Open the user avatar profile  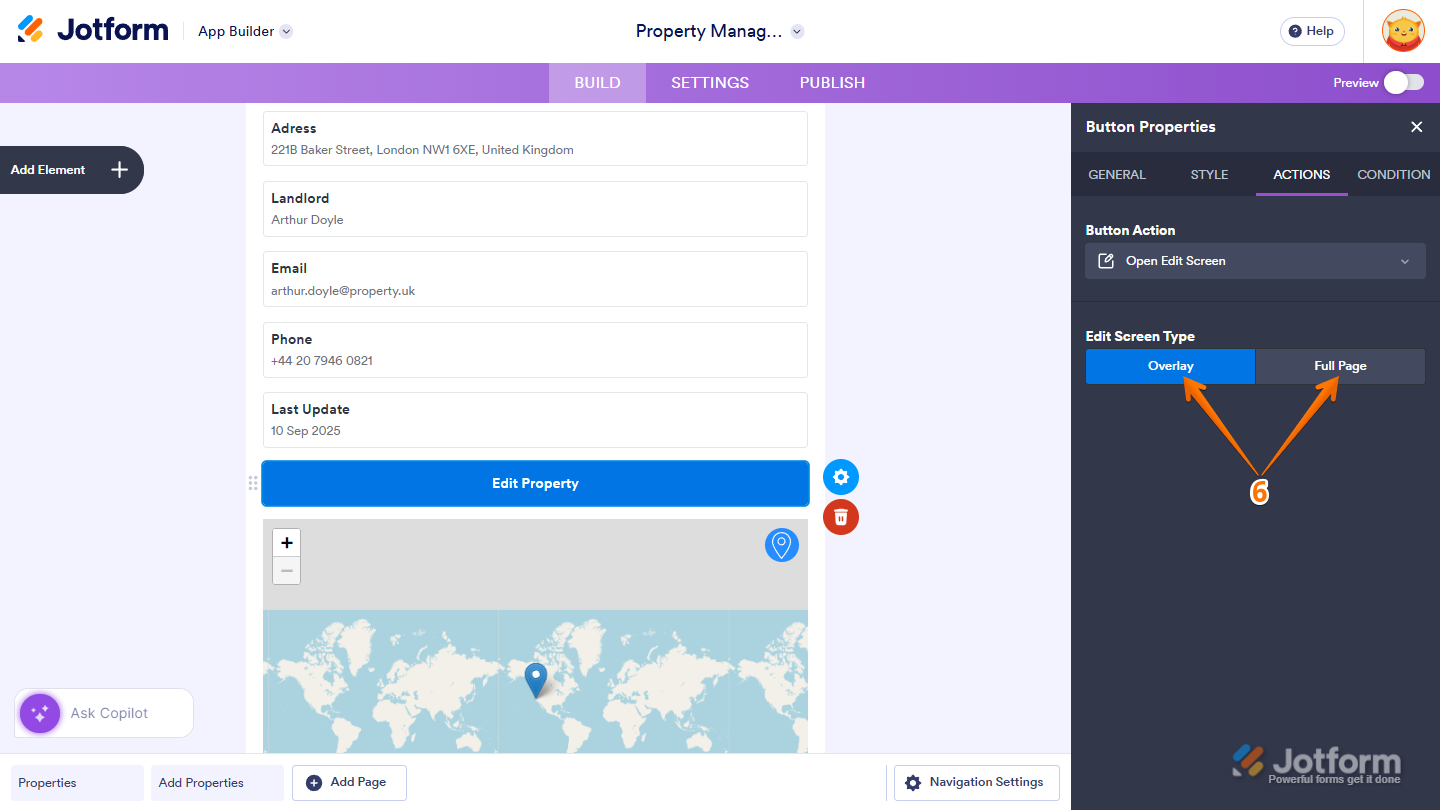(x=1403, y=31)
